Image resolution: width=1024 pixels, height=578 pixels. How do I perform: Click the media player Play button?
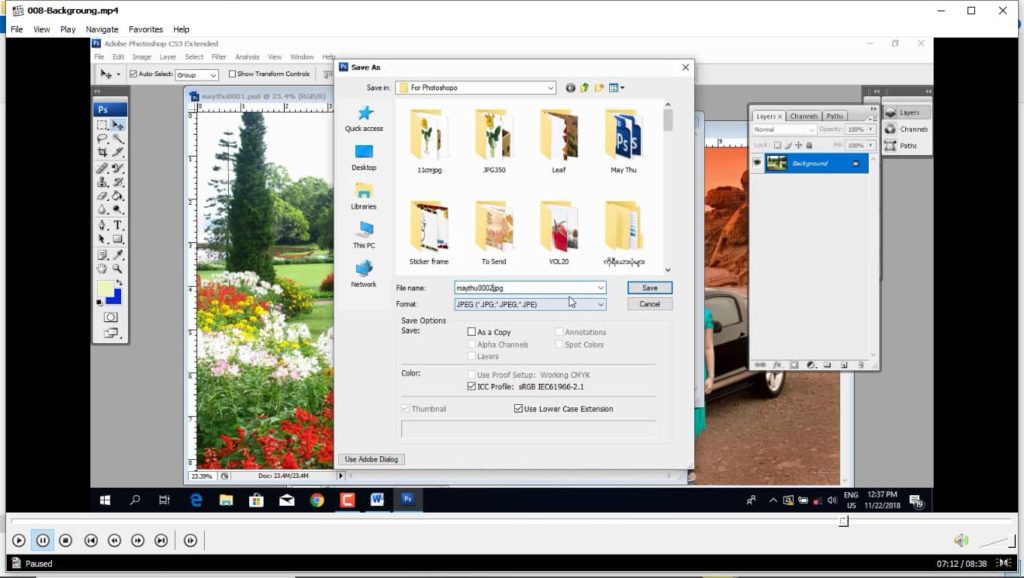[x=18, y=541]
